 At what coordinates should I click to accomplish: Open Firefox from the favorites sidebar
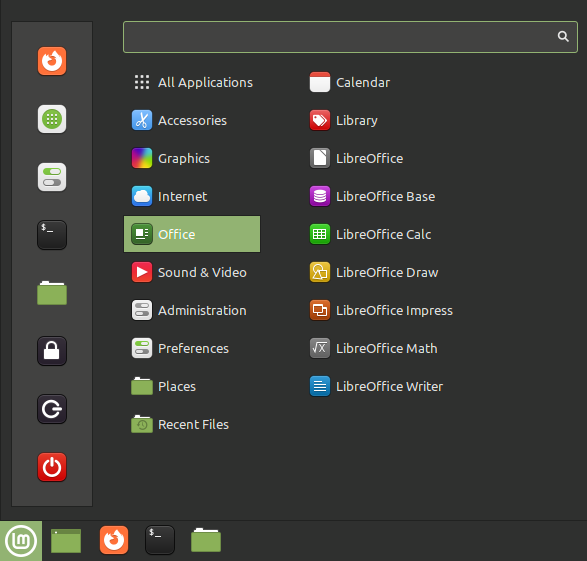click(x=52, y=61)
